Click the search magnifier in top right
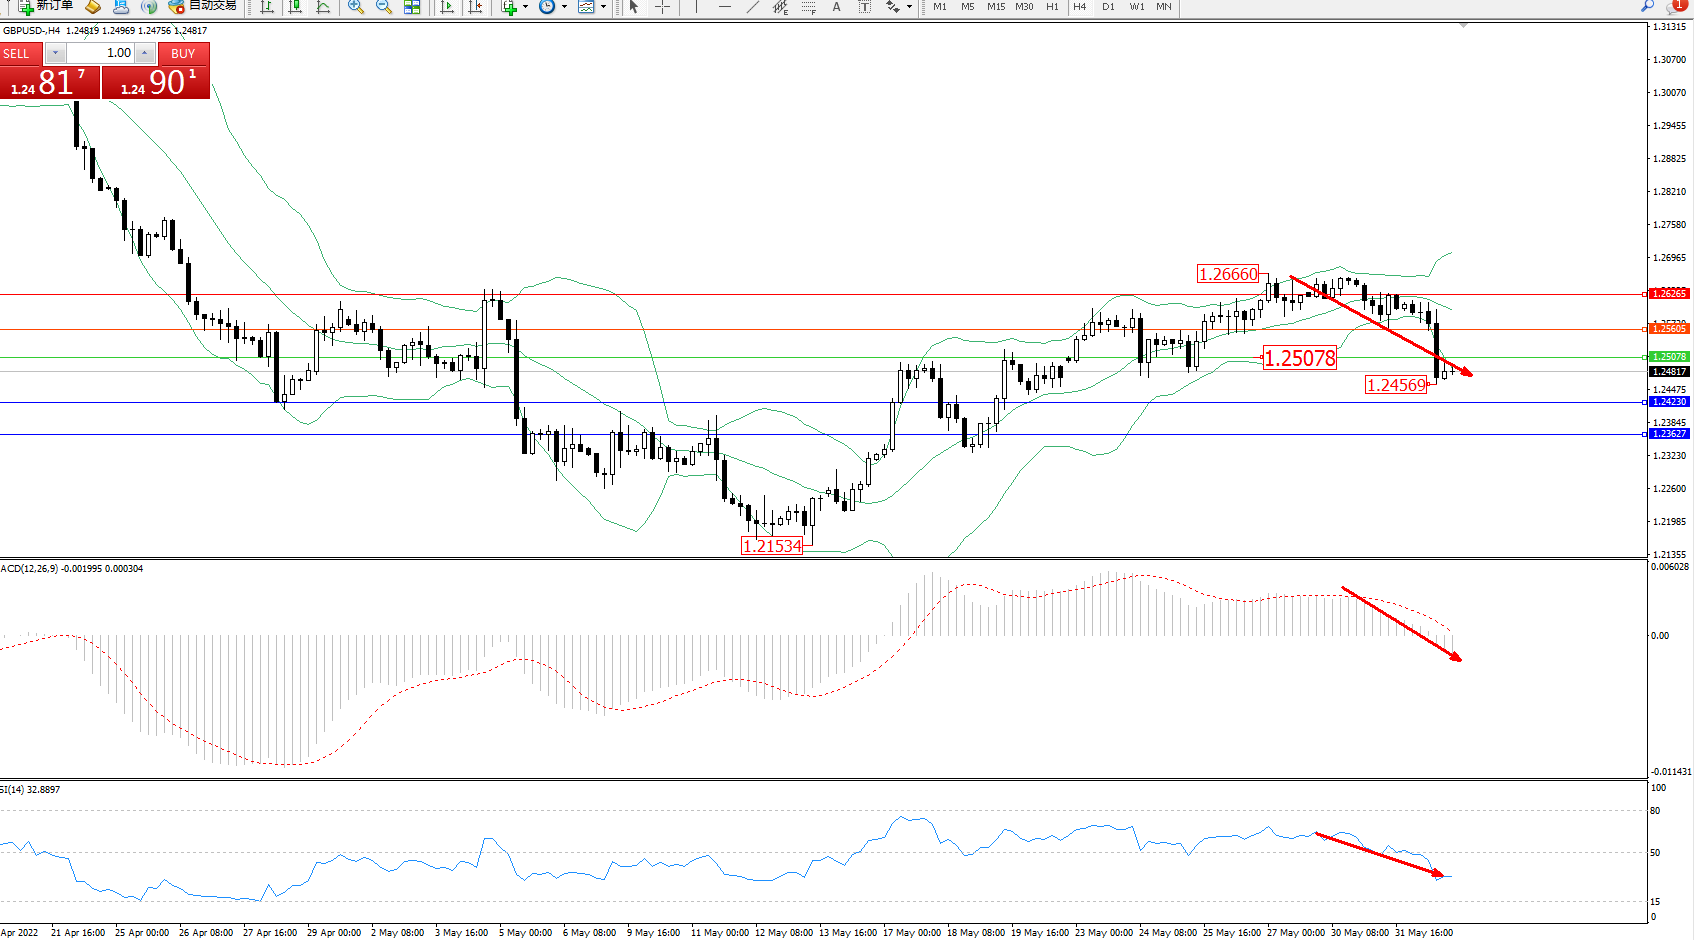This screenshot has width=1694, height=940. (x=1647, y=6)
